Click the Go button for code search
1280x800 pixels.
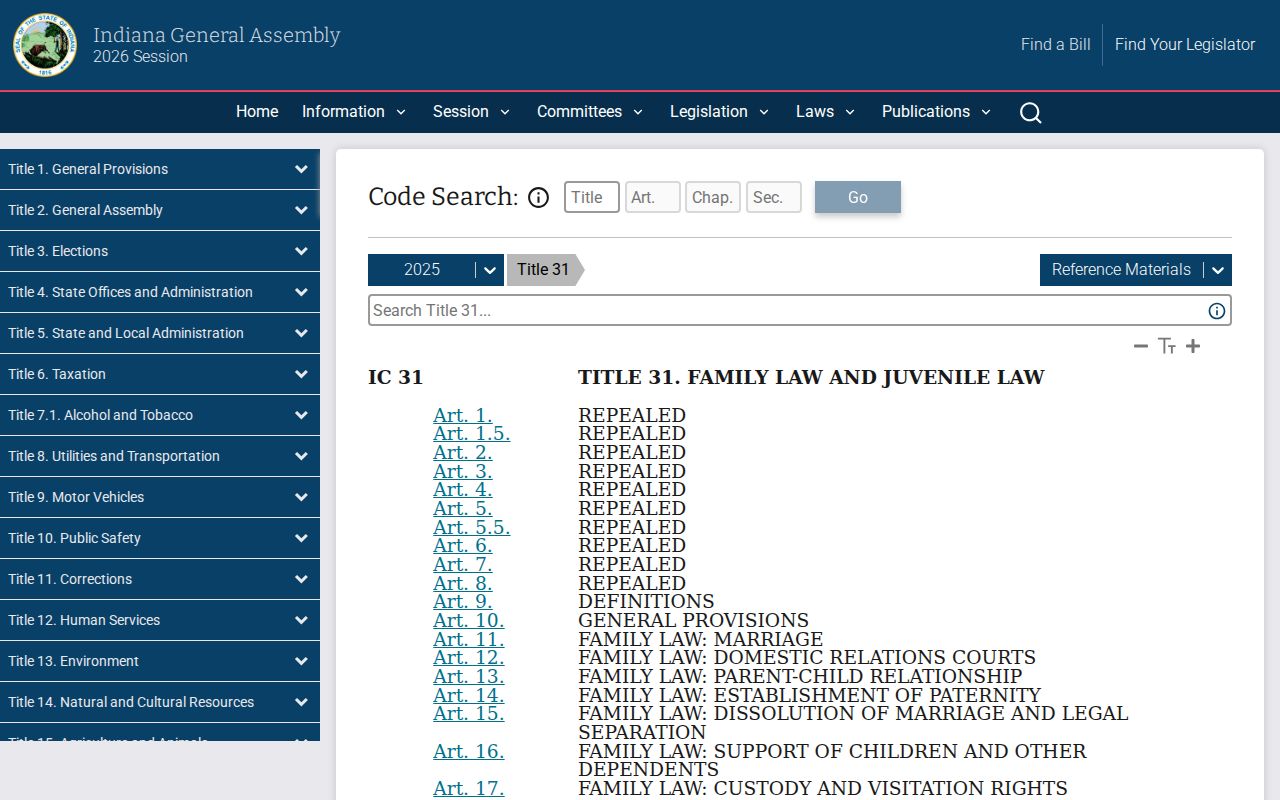point(858,197)
